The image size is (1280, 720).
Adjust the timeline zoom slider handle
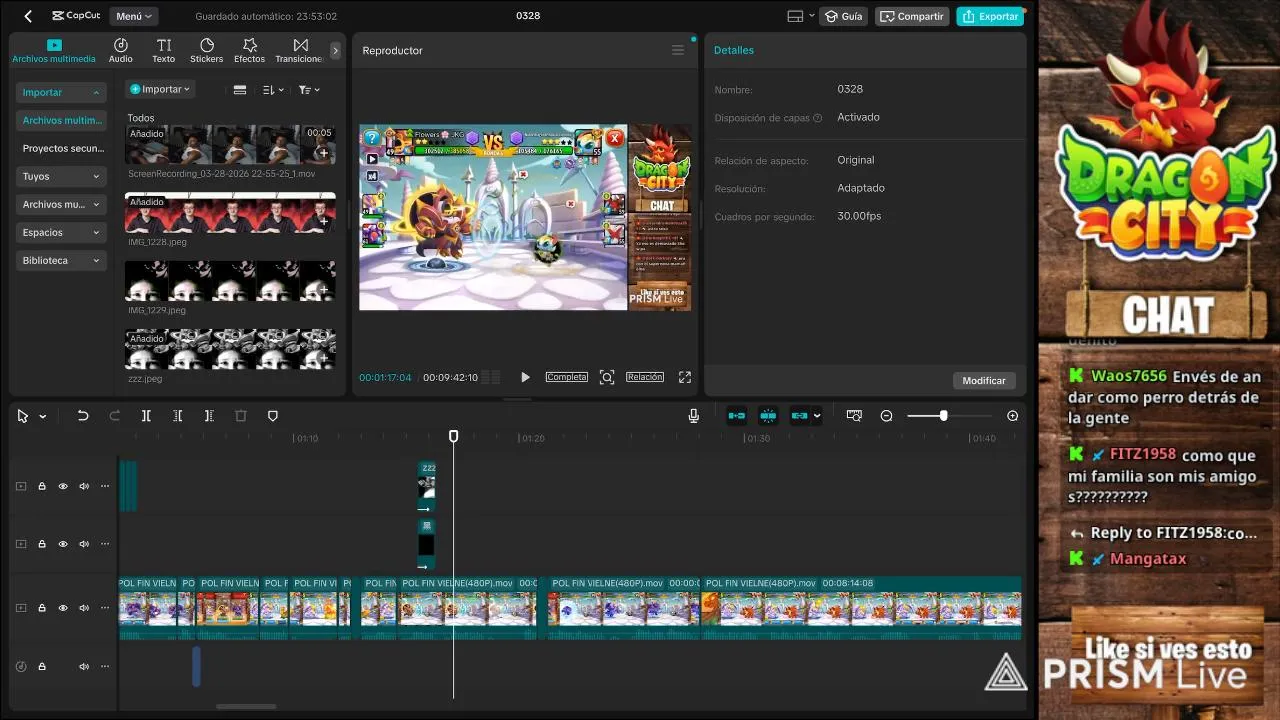943,416
